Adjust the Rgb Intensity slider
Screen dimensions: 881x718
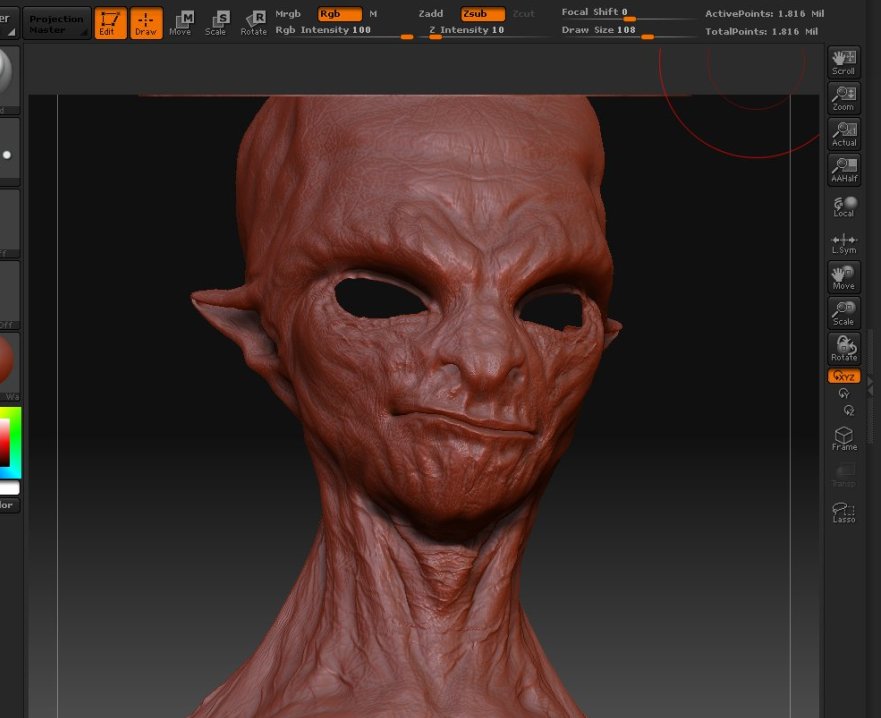344,31
